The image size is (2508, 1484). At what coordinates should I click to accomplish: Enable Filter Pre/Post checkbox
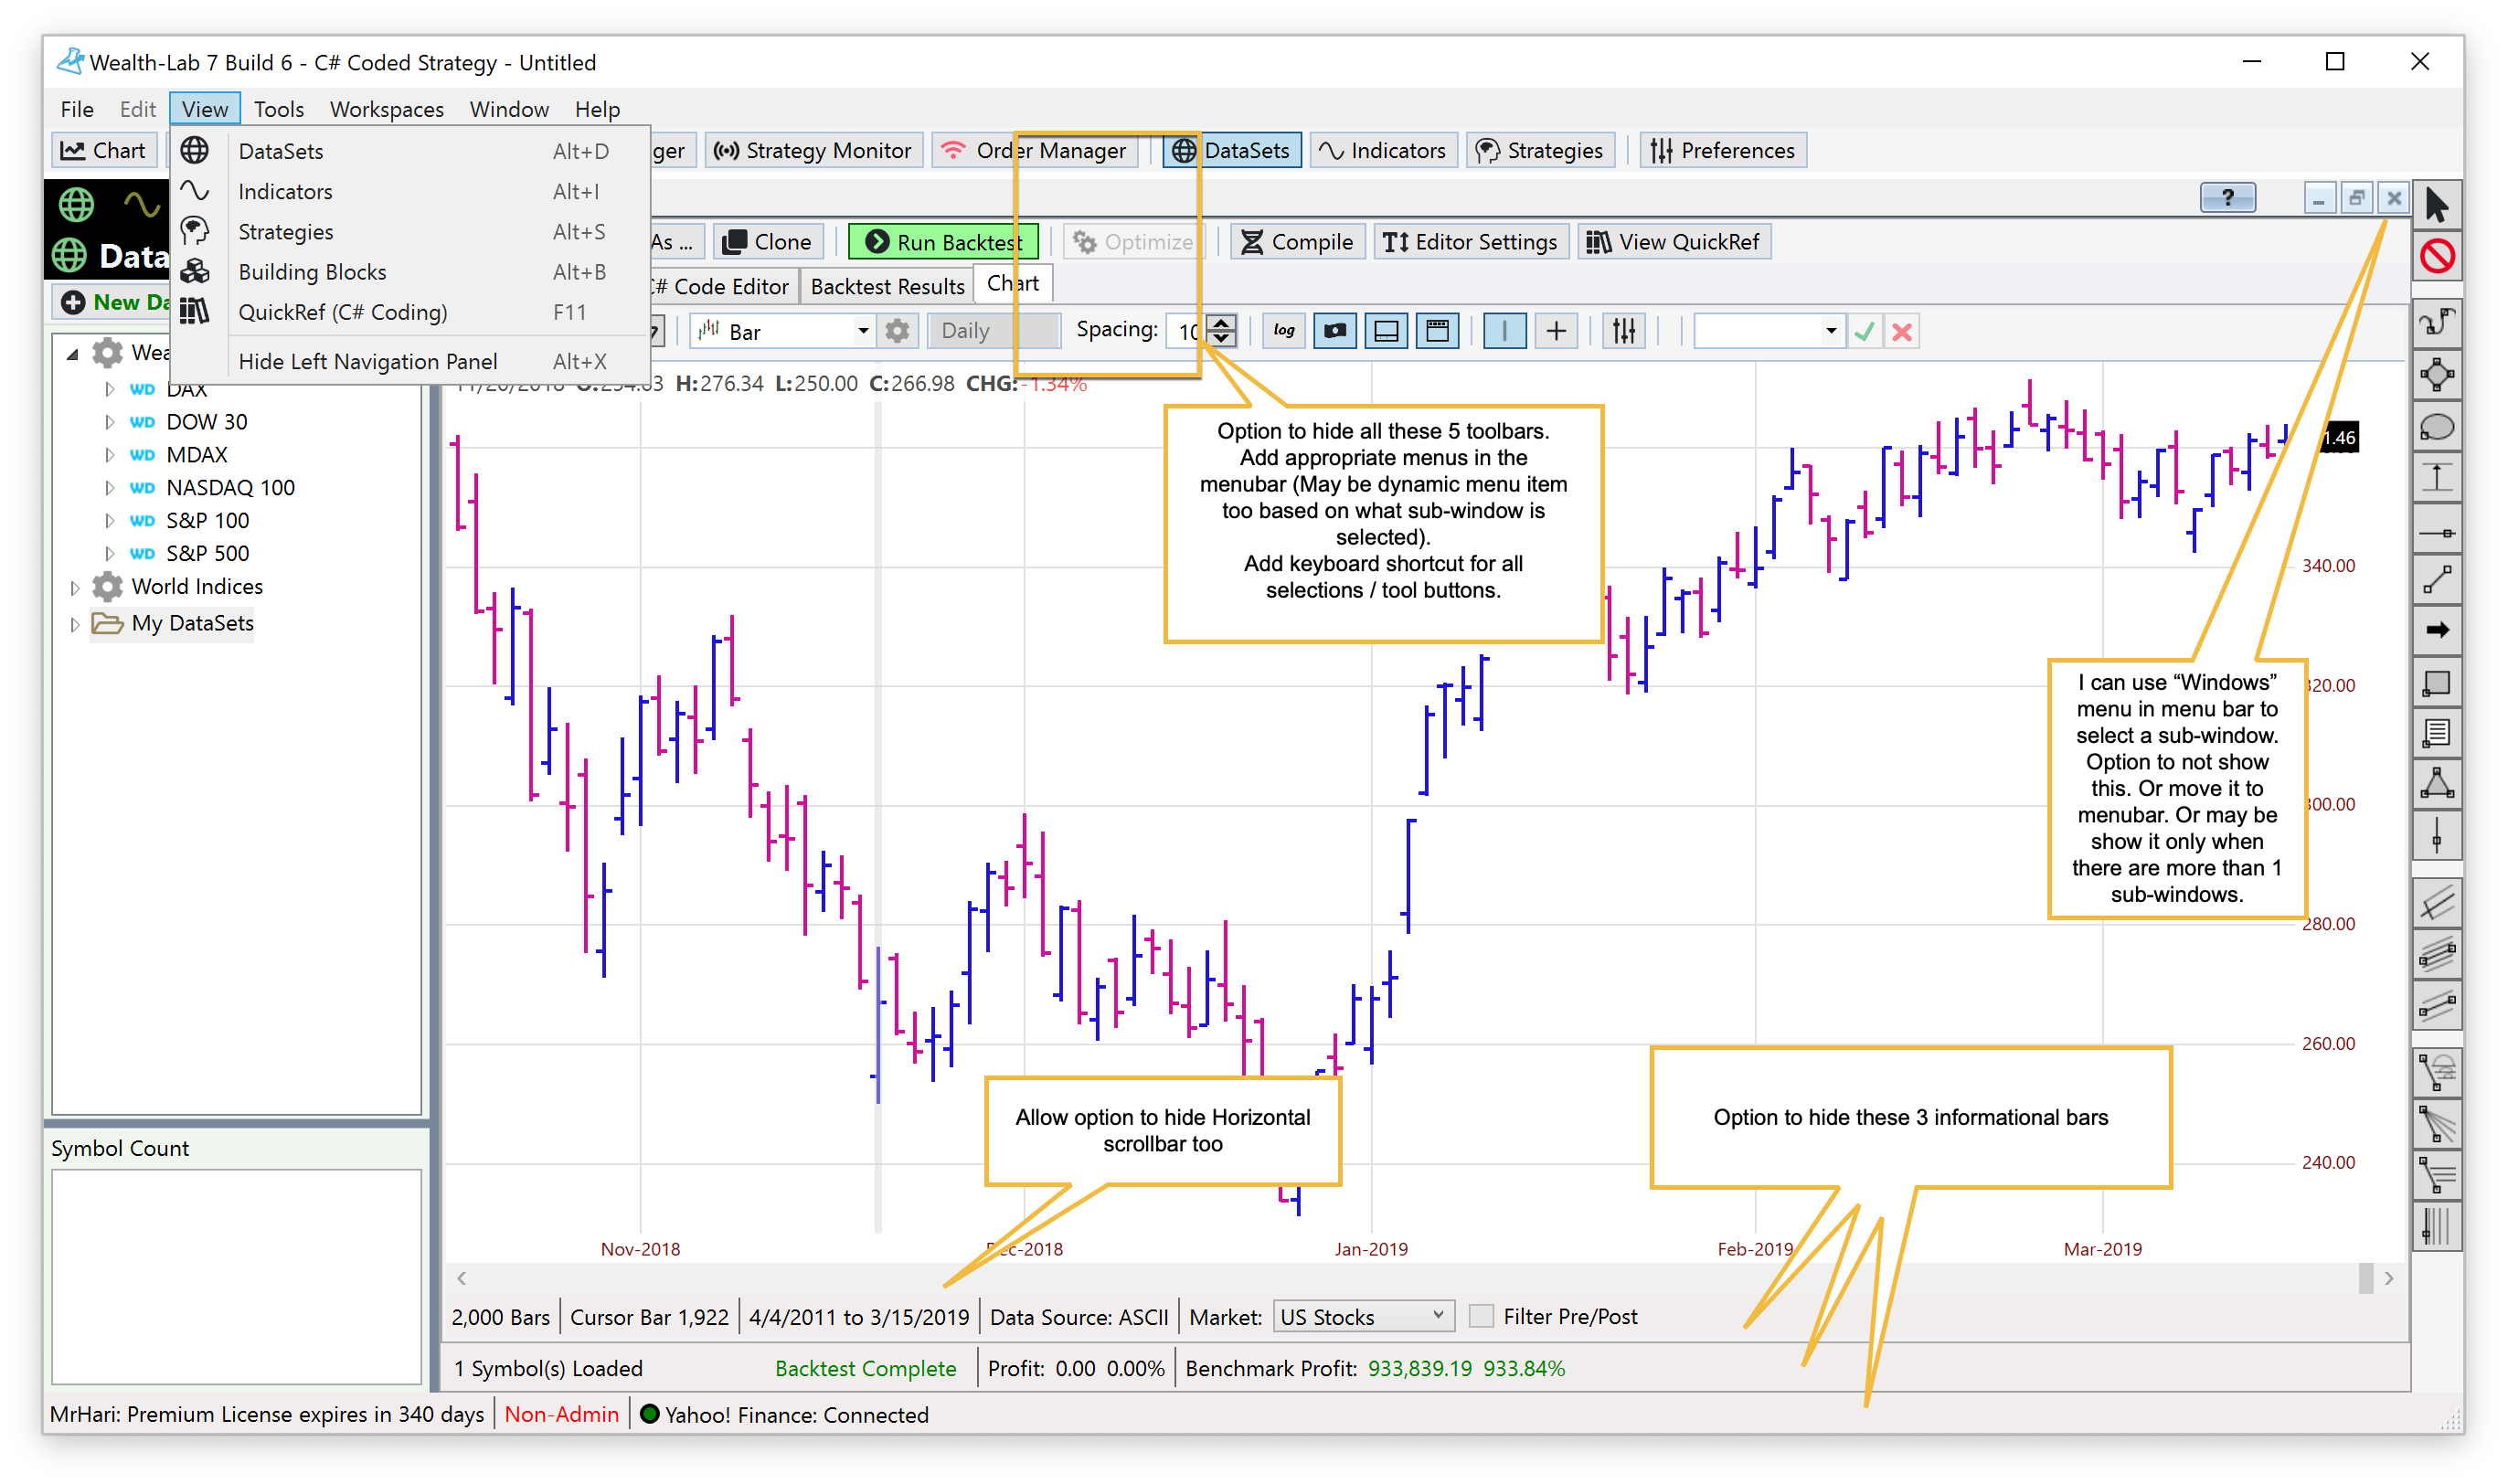coord(1481,1317)
